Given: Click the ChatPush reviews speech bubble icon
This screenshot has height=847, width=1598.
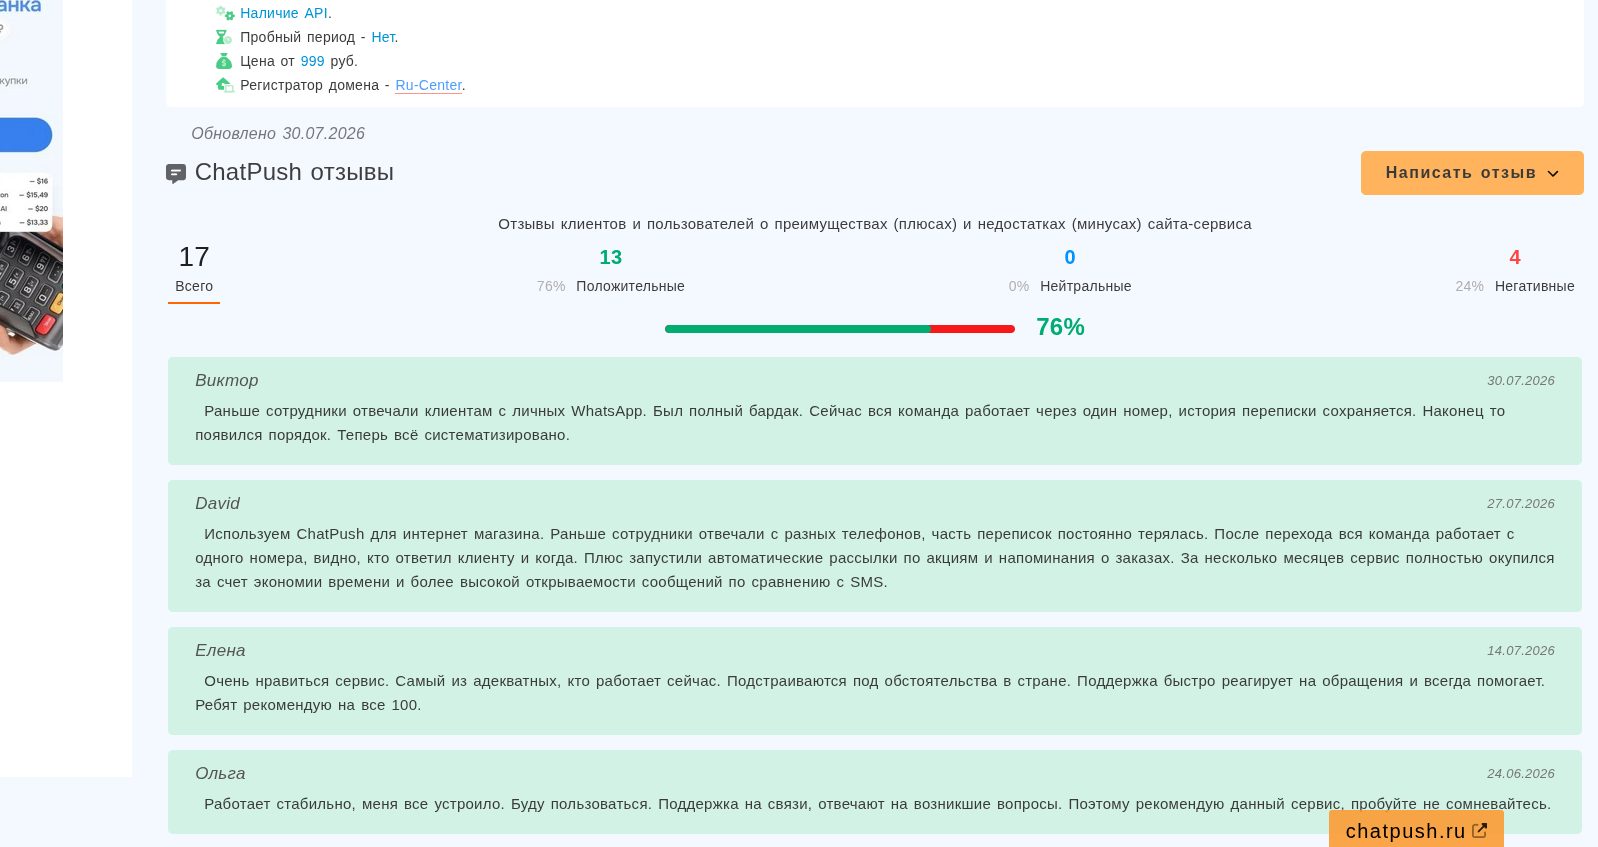Looking at the screenshot, I should click(x=176, y=174).
